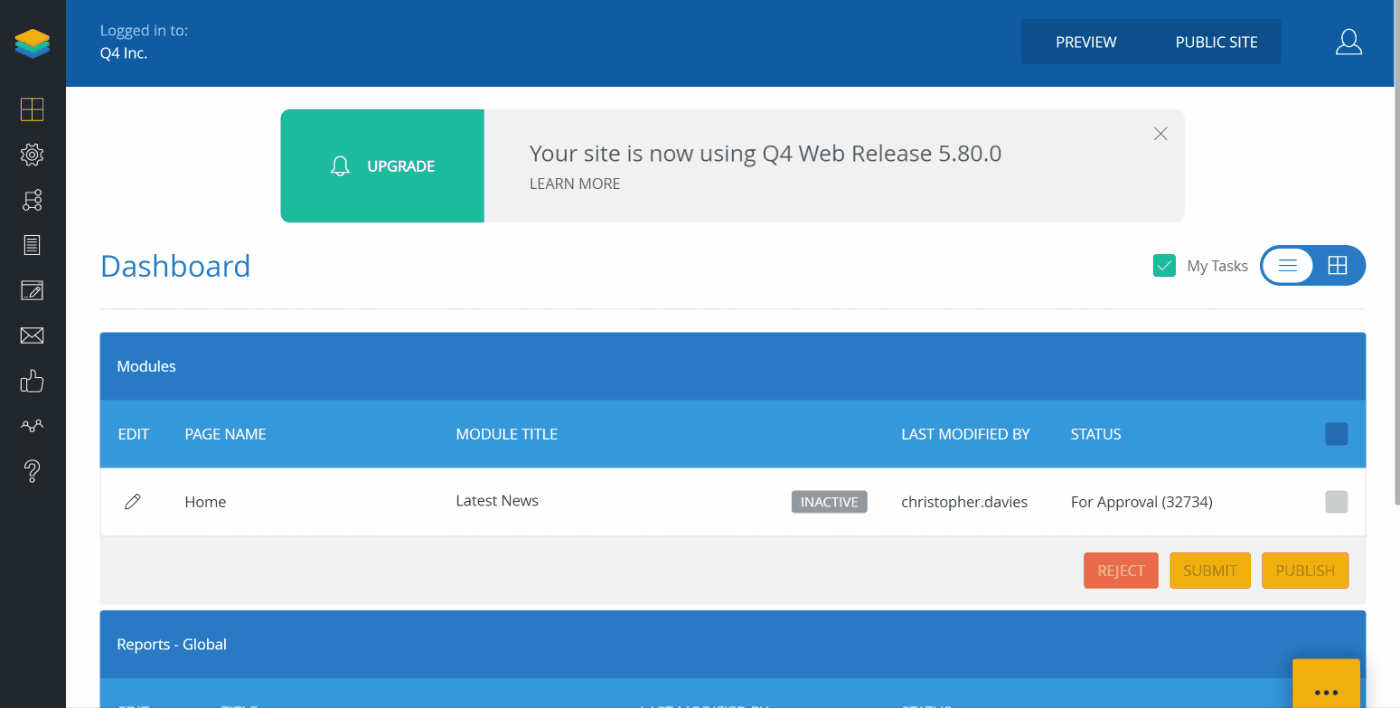Screen dimensions: 1400x708
Task: Open the site structure nodes icon
Action: [32, 200]
